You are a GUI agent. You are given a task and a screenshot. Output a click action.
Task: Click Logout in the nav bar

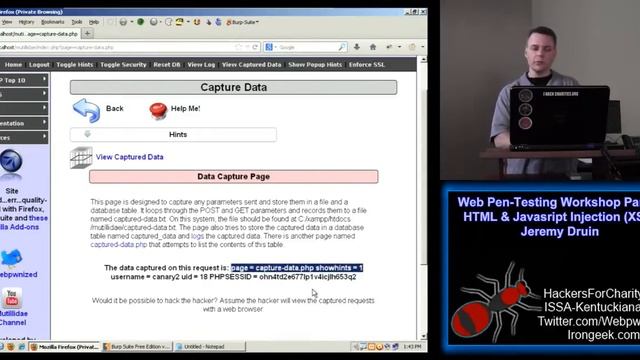[39, 64]
